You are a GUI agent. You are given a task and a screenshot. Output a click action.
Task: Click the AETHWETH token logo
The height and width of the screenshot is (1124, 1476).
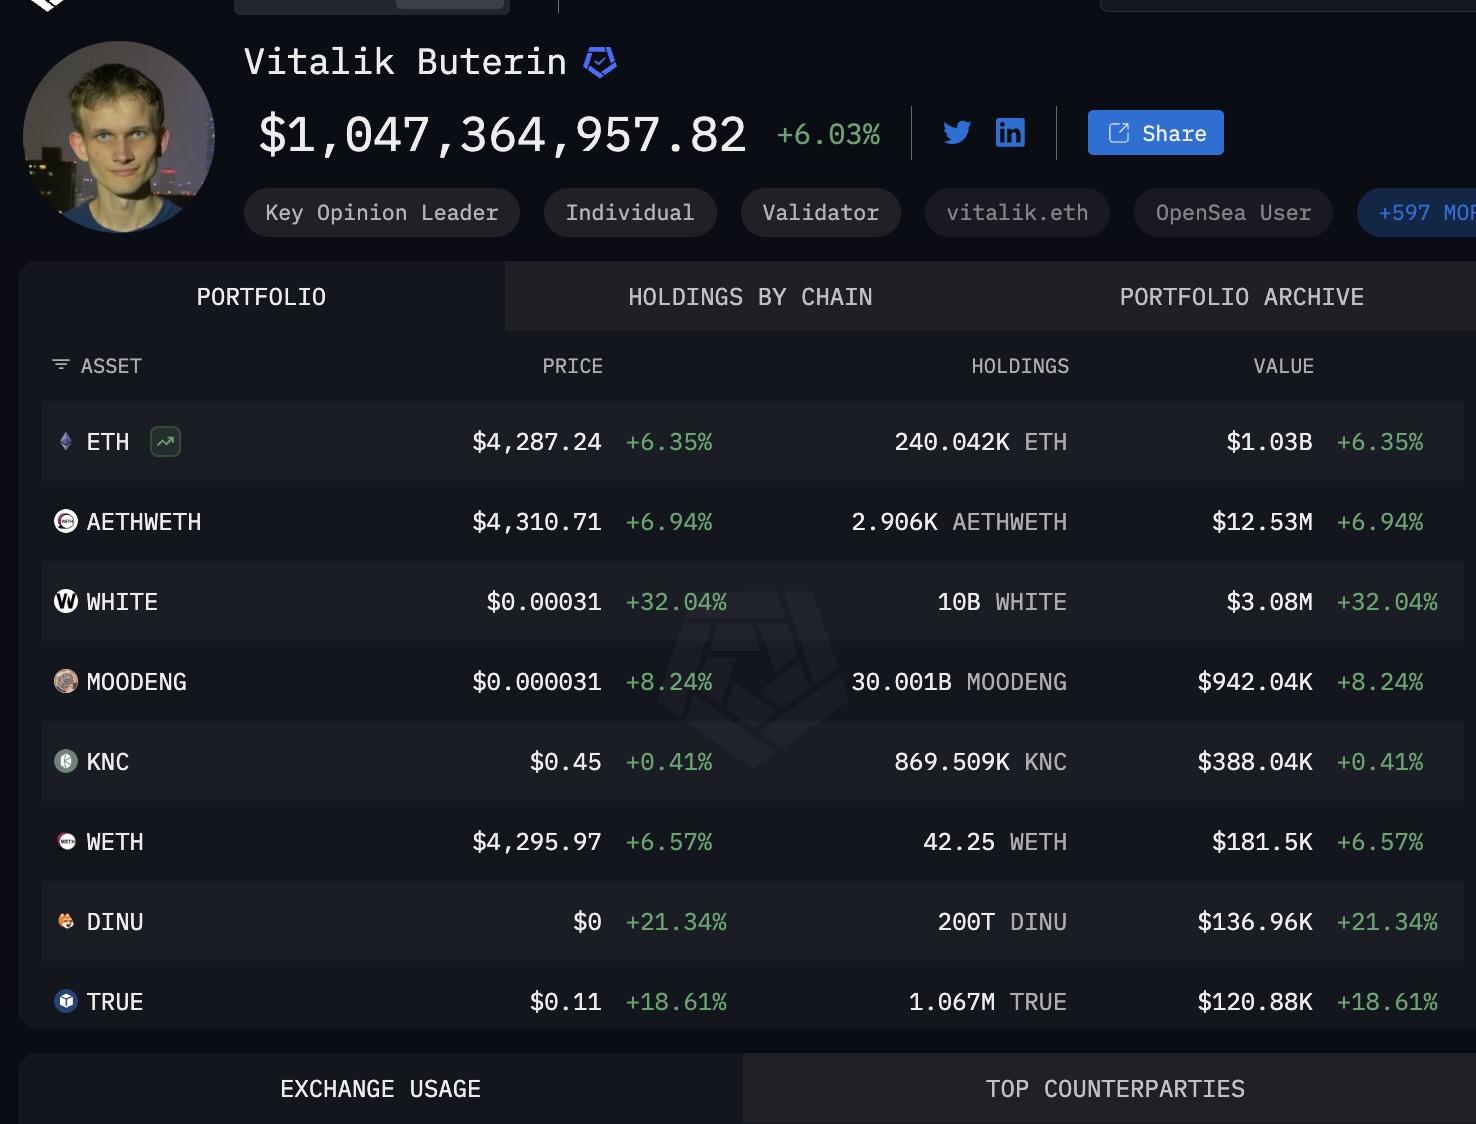click(x=66, y=521)
